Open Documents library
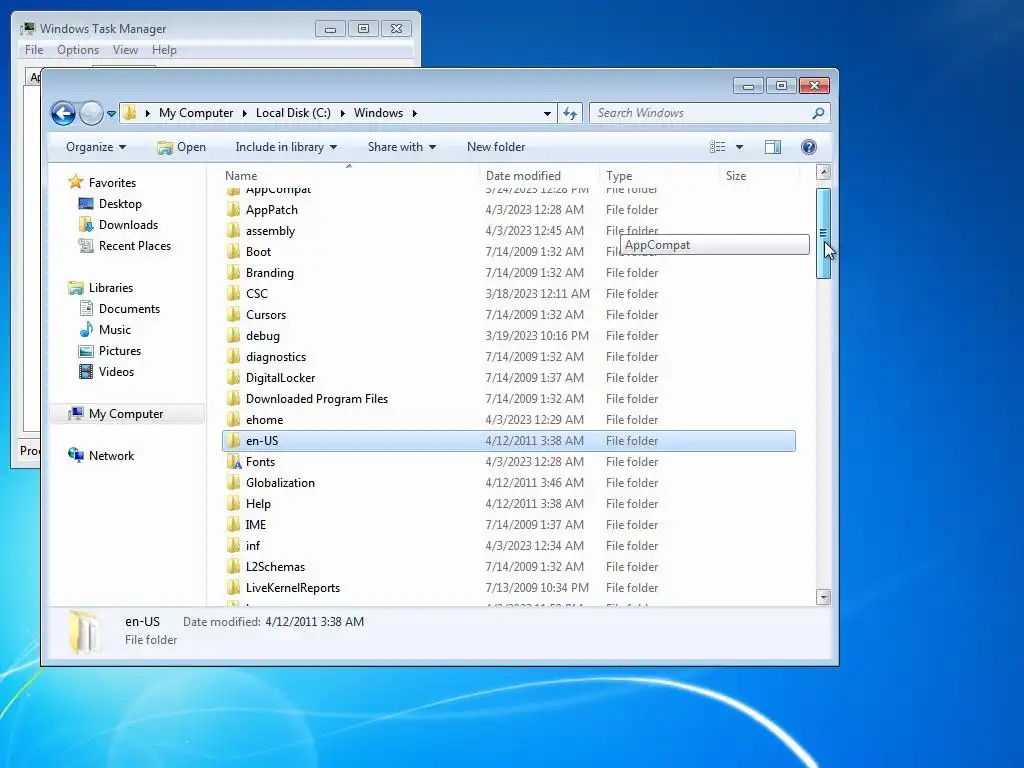Viewport: 1024px width, 768px height. (129, 308)
